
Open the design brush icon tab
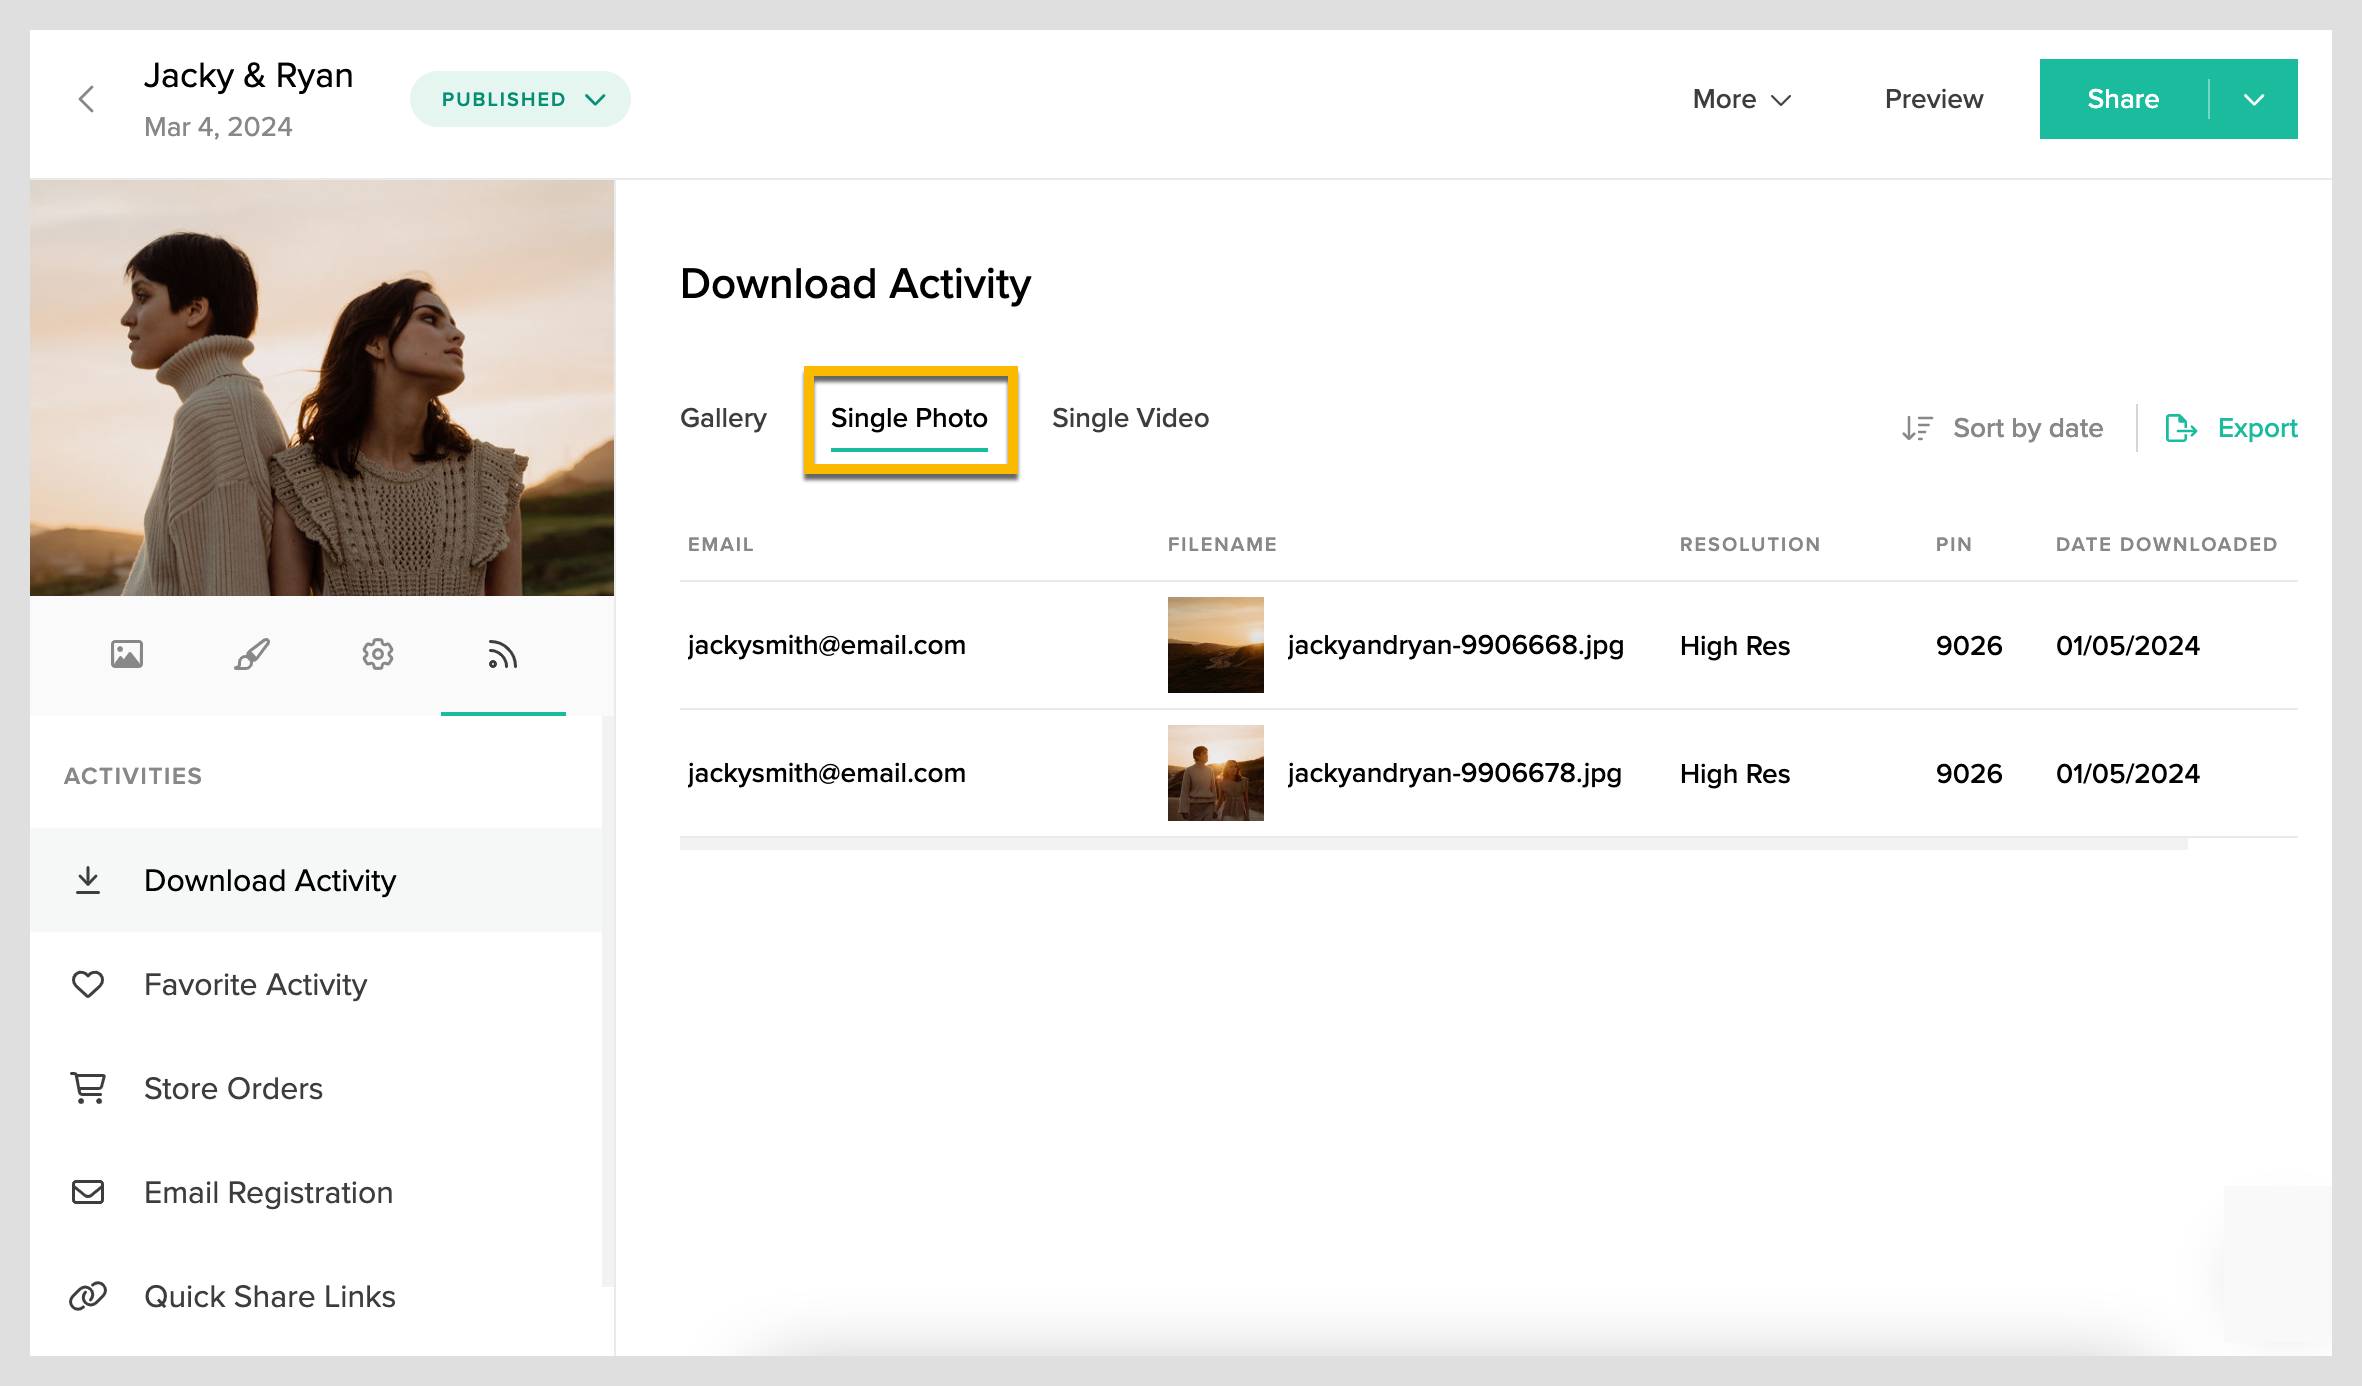point(252,654)
